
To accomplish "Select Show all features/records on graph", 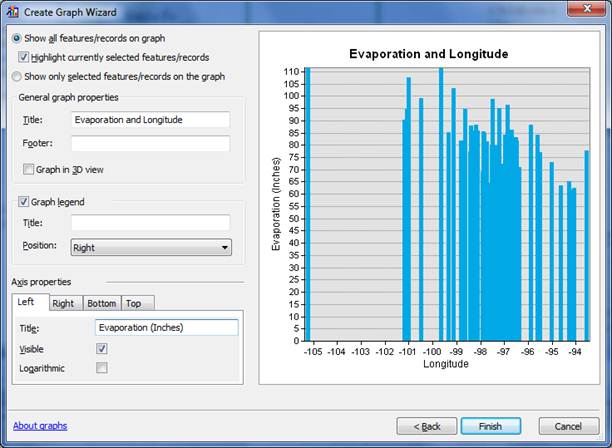I will pos(16,39).
